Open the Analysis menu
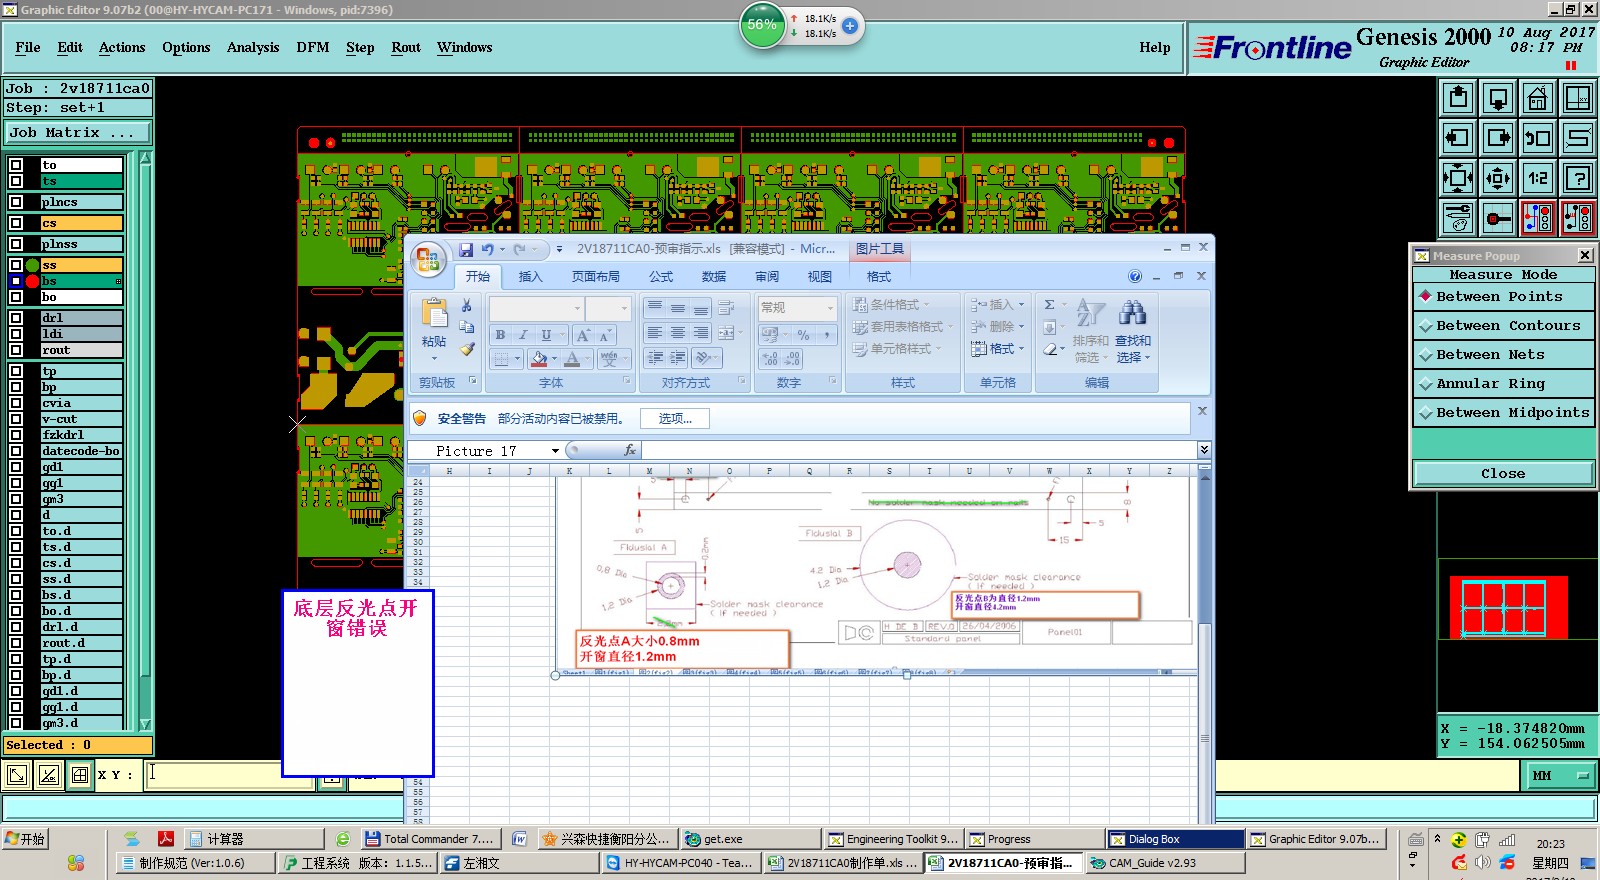The width and height of the screenshot is (1600, 880). [x=253, y=47]
